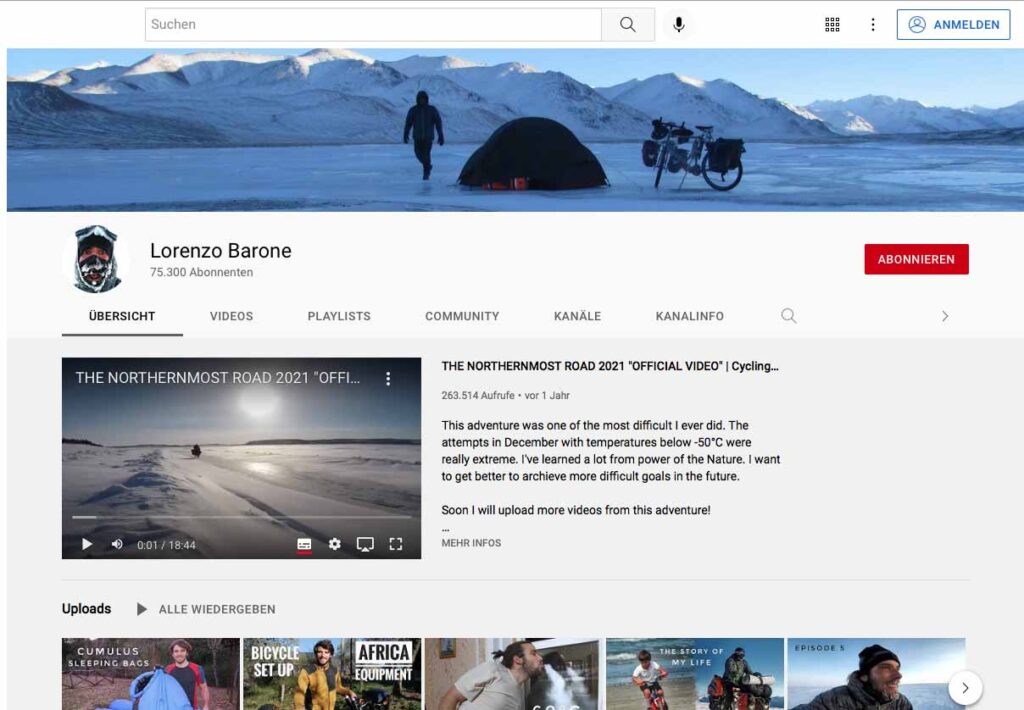1024x710 pixels.
Task: Open the PLAYLISTS tab
Action: 339,316
